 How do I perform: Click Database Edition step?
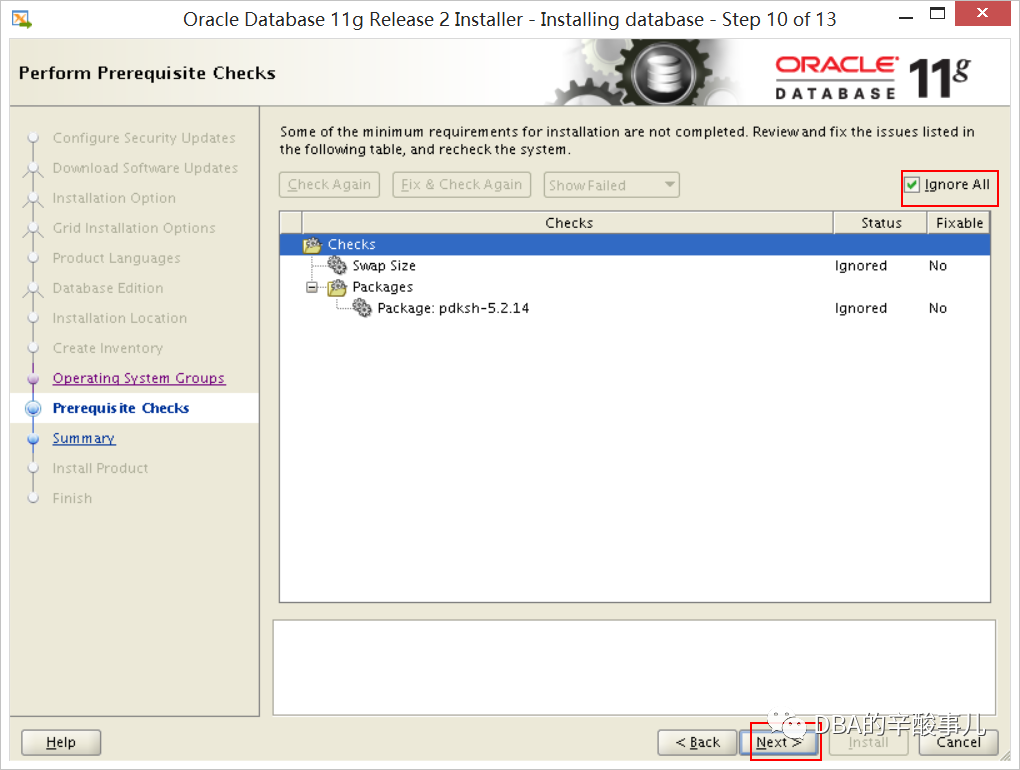[108, 288]
